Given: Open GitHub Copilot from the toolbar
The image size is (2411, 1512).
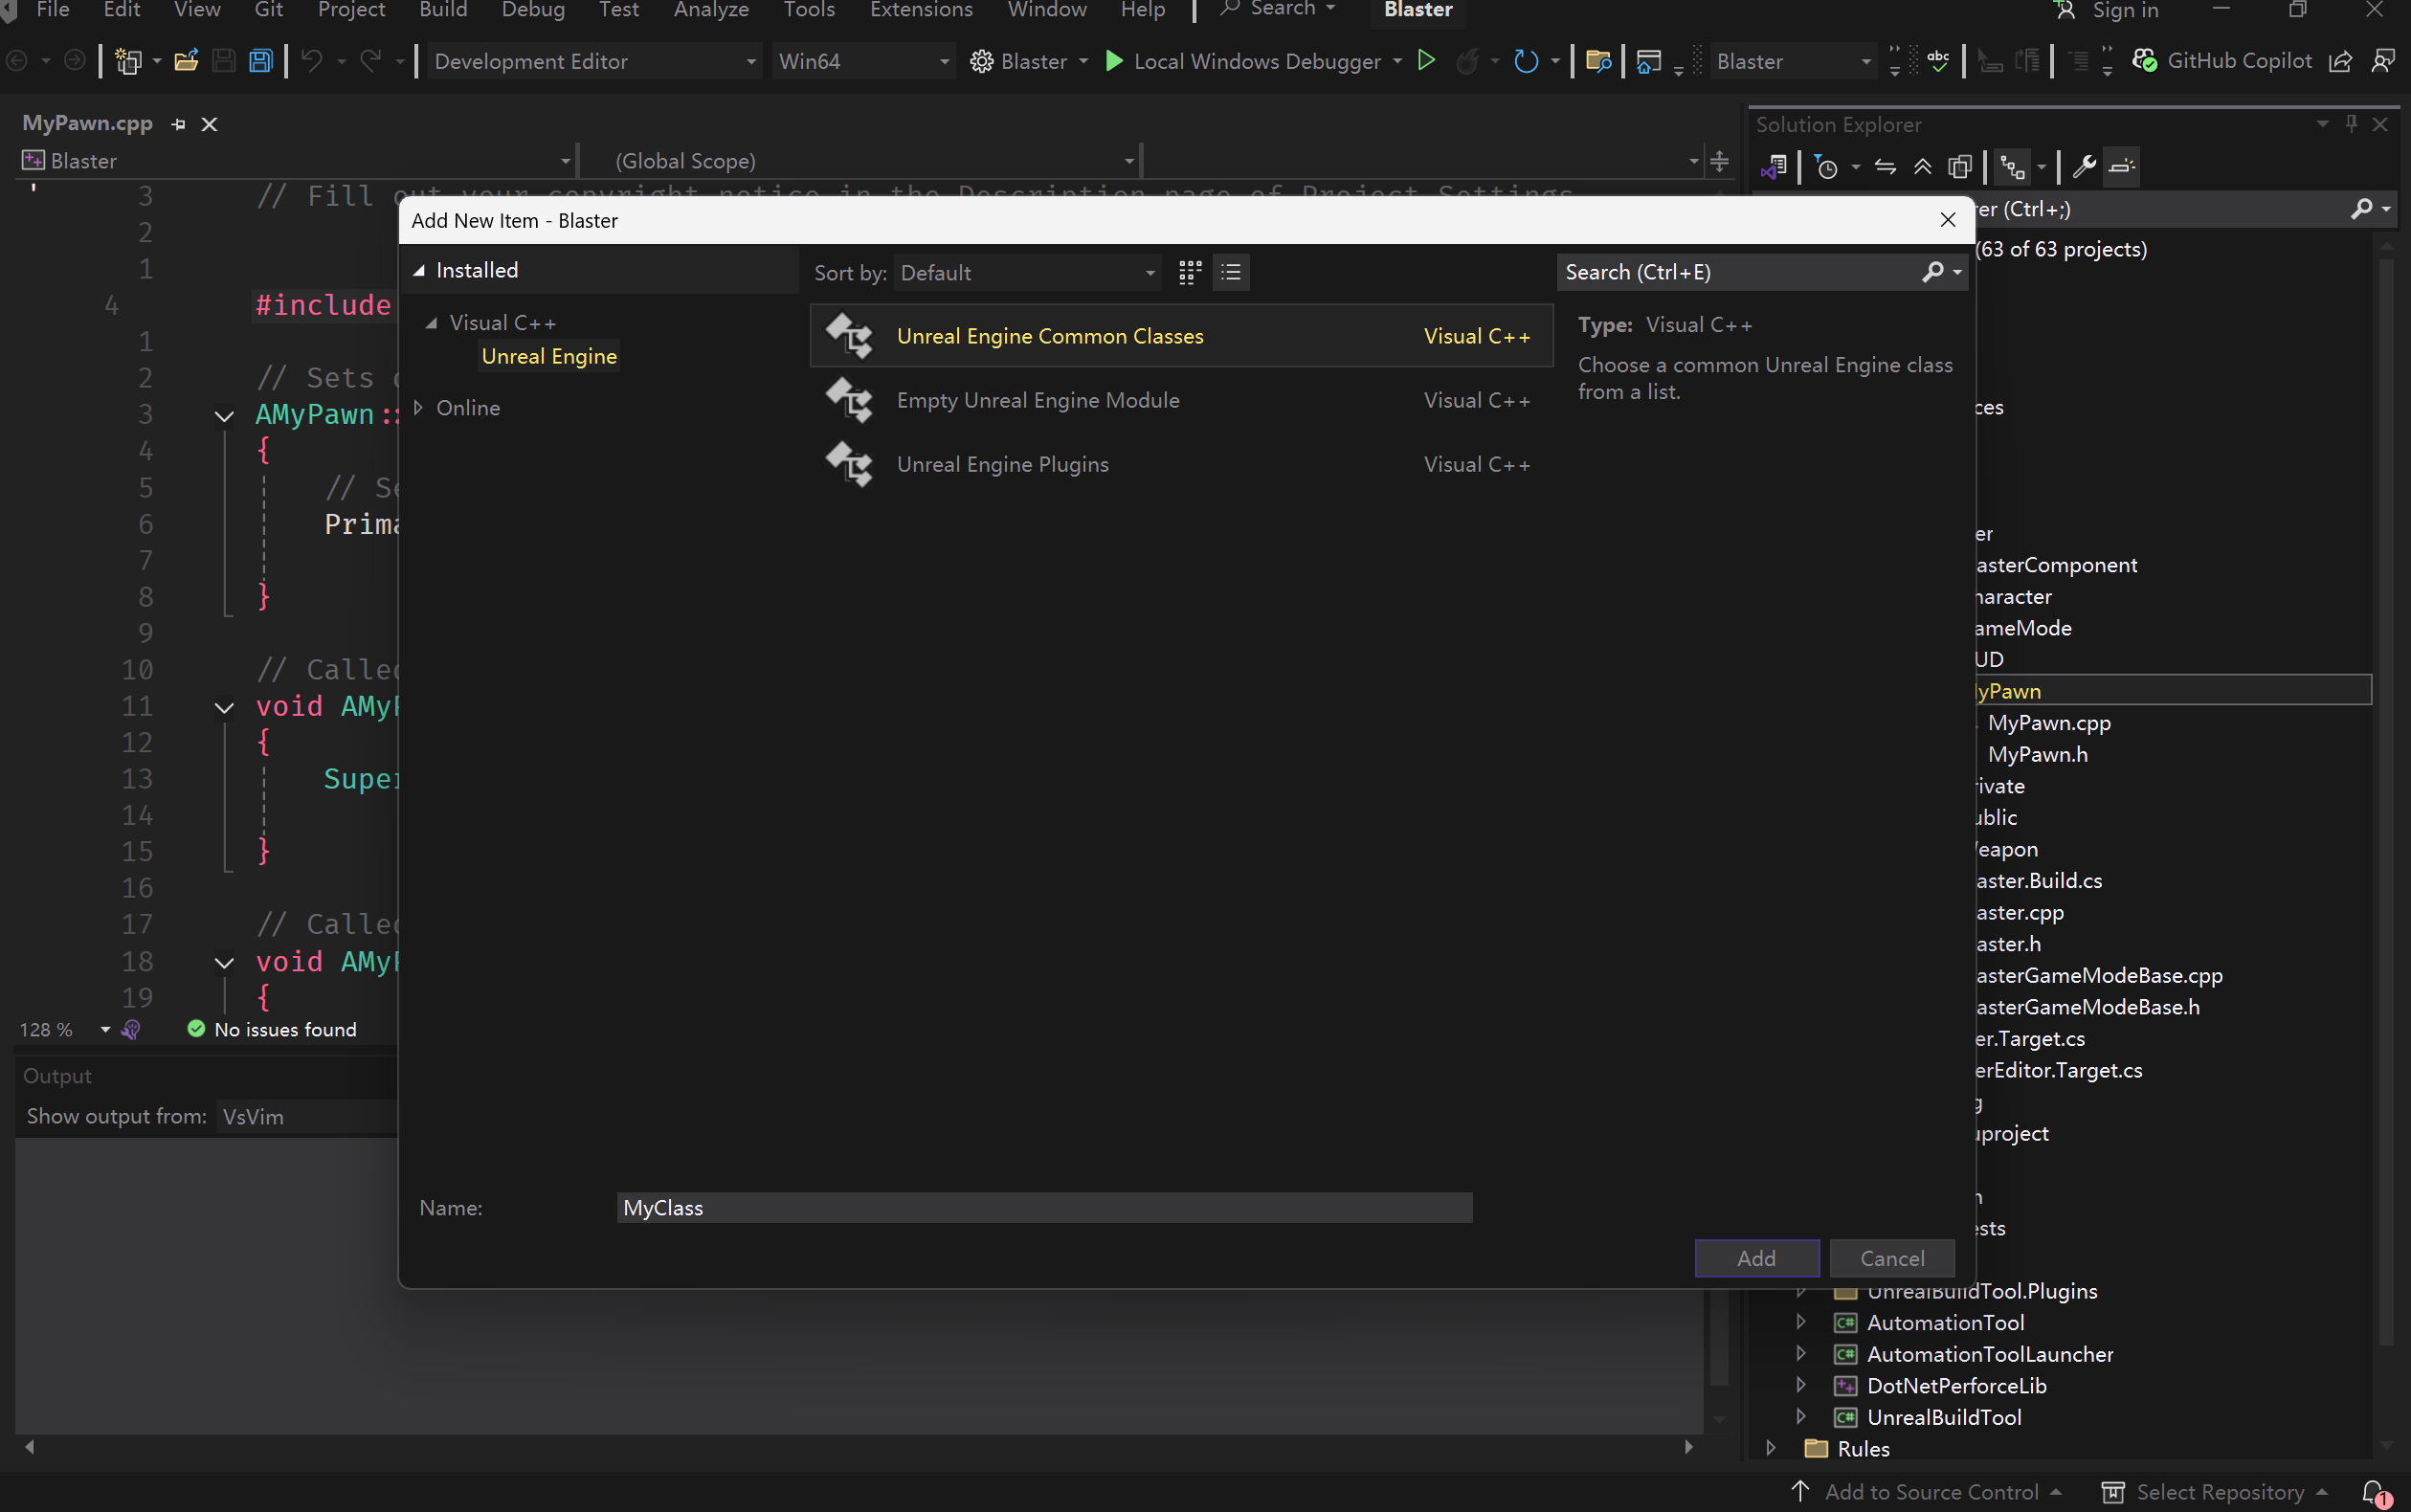Looking at the screenshot, I should tap(2222, 61).
